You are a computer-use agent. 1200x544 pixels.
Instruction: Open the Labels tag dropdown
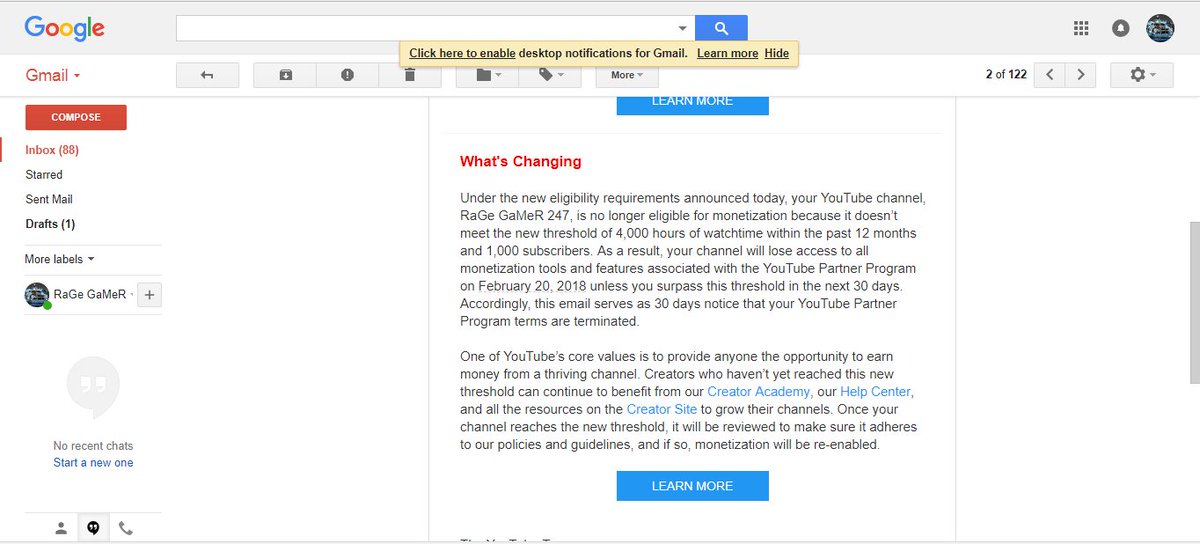click(552, 75)
